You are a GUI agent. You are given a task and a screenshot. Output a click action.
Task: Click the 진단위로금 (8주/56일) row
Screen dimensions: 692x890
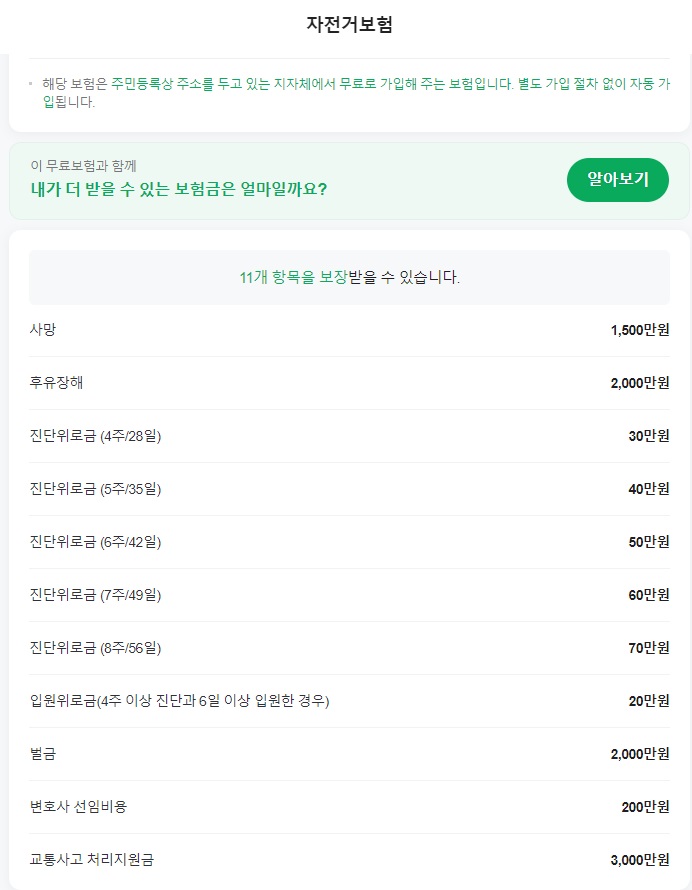(x=345, y=647)
